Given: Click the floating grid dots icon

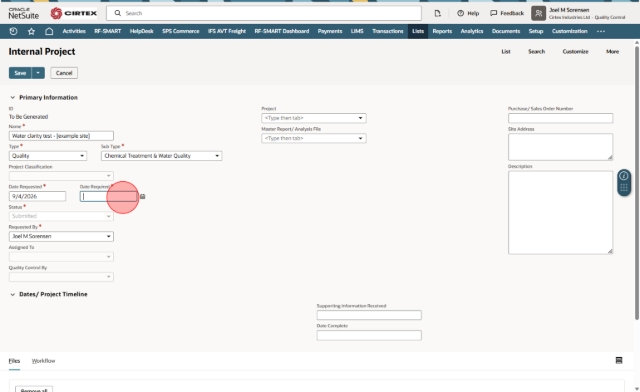Looking at the screenshot, I should coord(624,188).
